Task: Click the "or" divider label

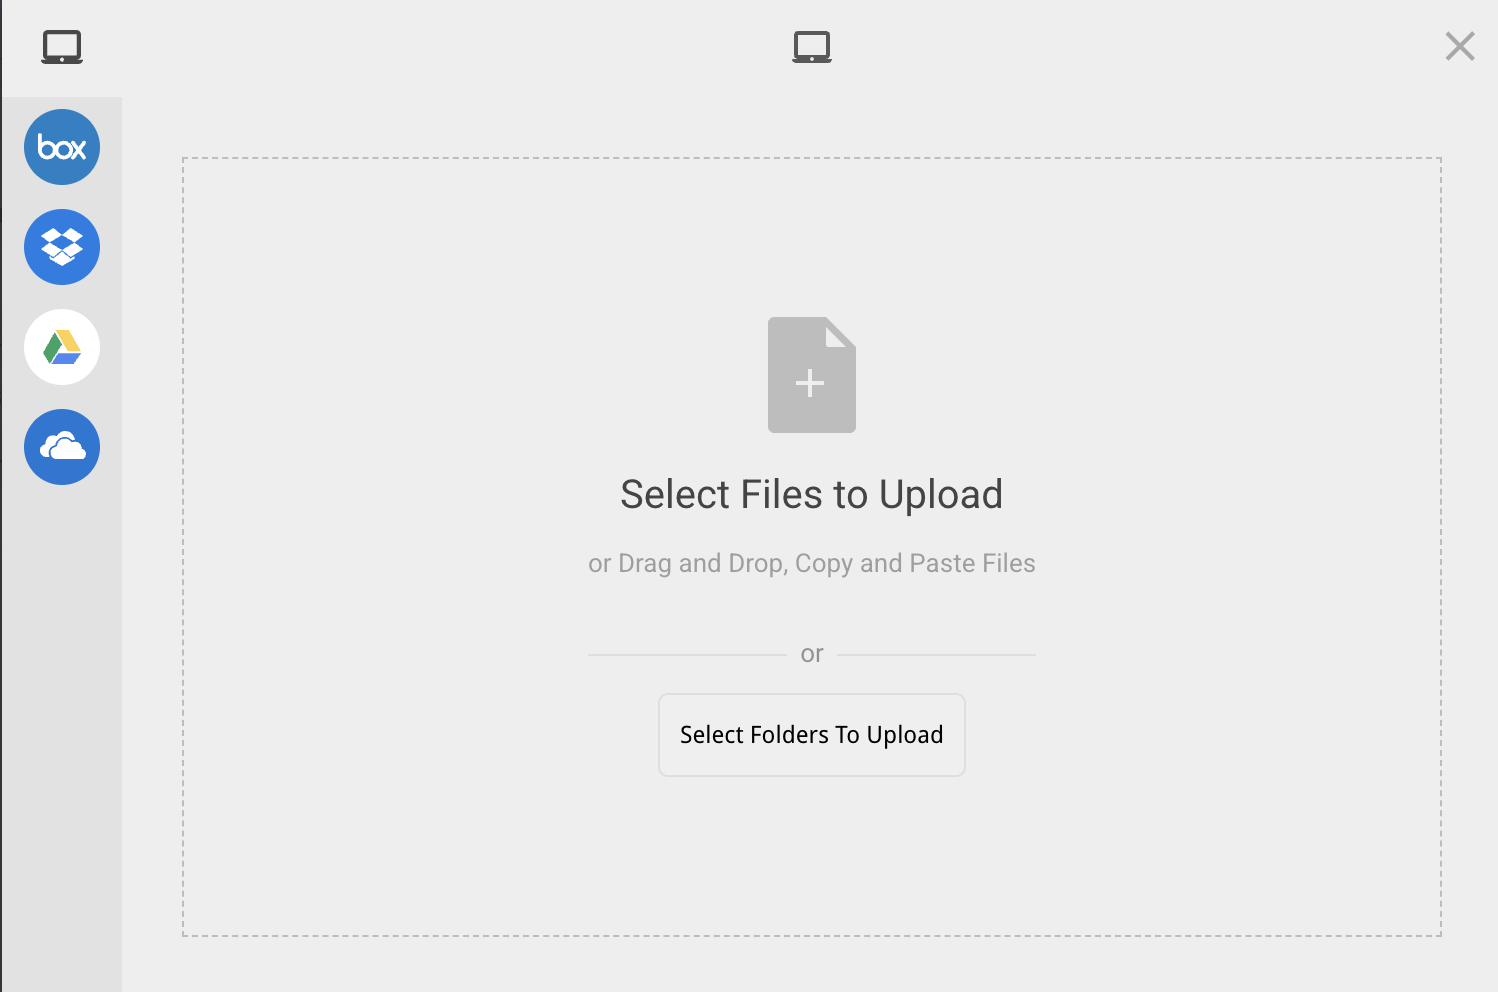Action: (812, 654)
